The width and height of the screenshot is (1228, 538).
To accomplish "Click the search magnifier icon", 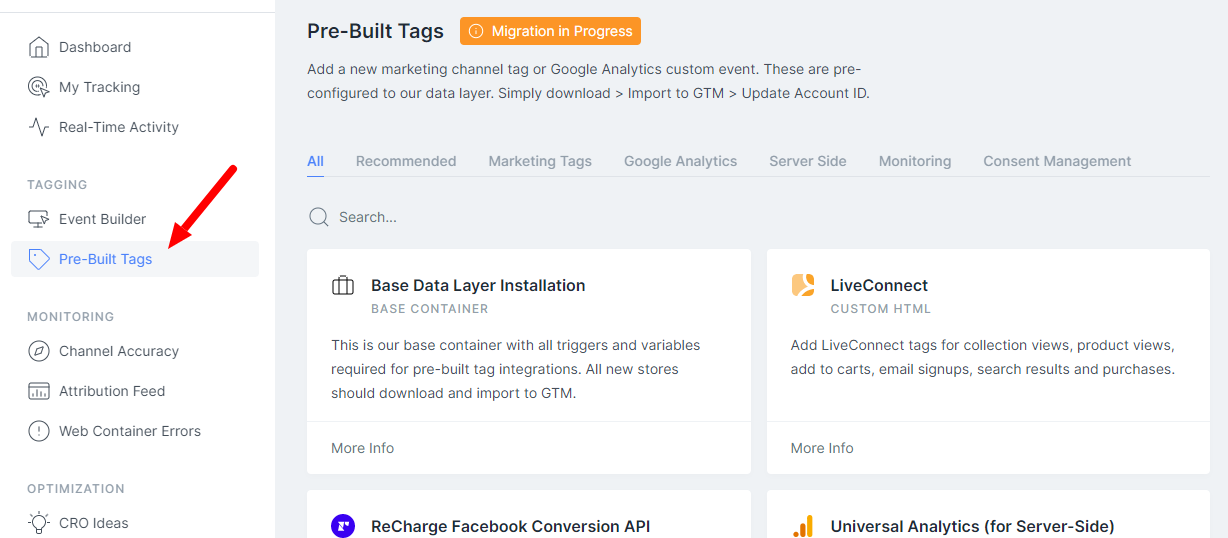I will pyautogui.click(x=319, y=217).
